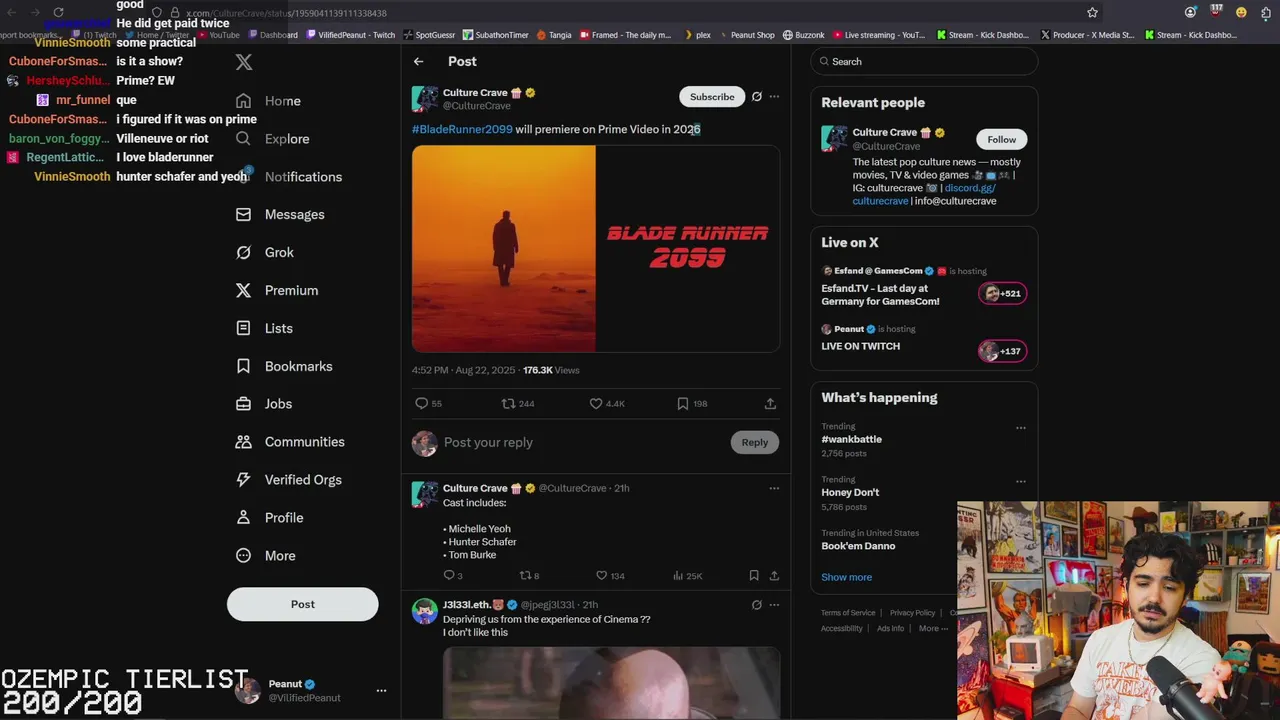Screen dimensions: 1280x720
Task: Go back using the arrow next to Post
Action: (x=419, y=62)
